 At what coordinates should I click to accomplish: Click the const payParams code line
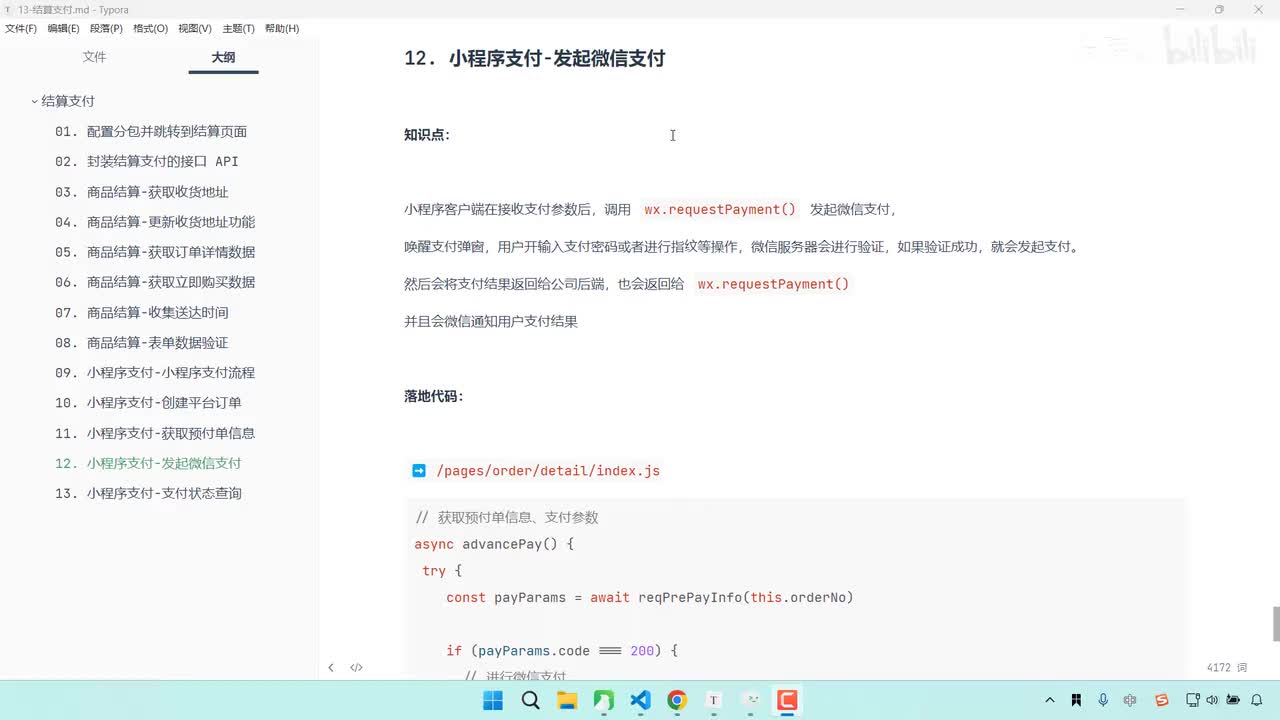pyautogui.click(x=650, y=597)
